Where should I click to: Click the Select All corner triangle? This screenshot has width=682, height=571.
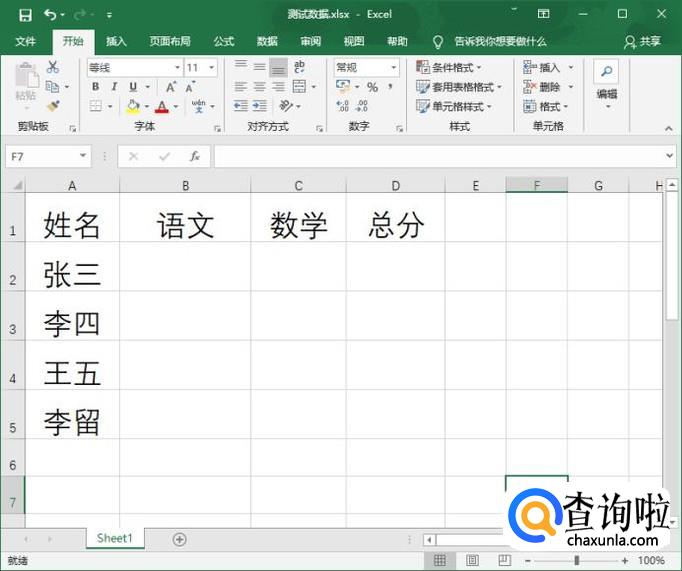click(17, 186)
